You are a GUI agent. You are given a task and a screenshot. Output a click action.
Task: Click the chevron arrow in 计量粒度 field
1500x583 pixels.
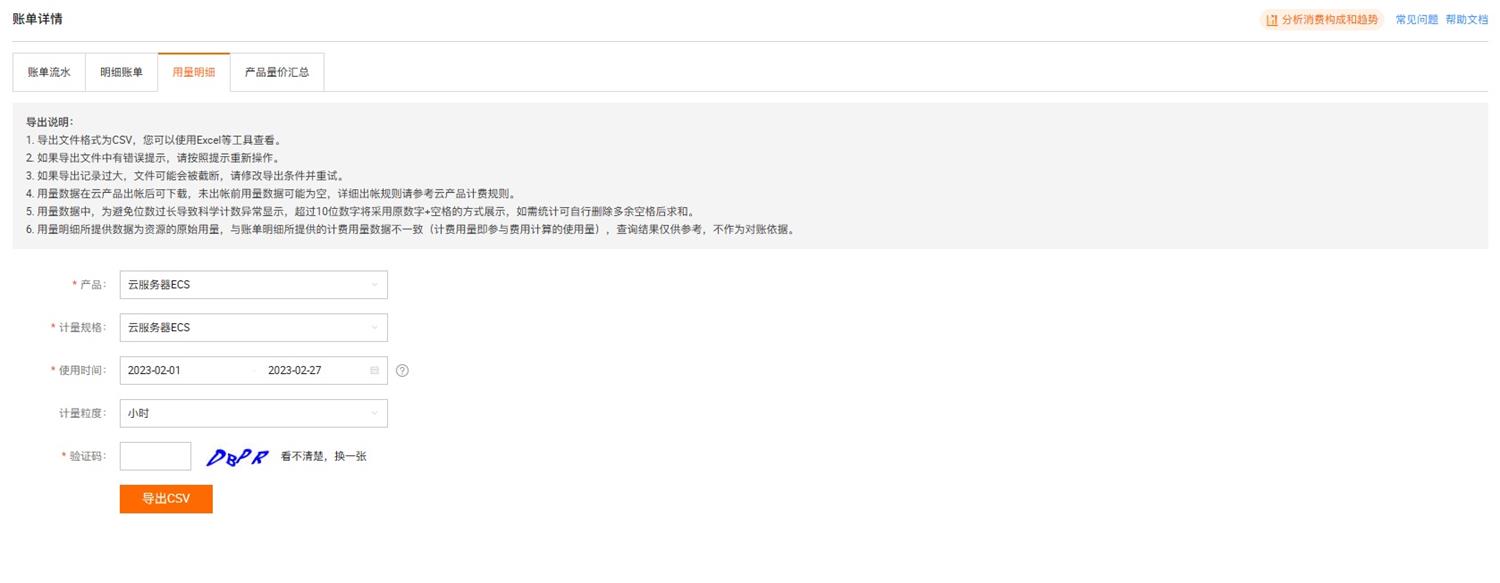click(x=375, y=413)
